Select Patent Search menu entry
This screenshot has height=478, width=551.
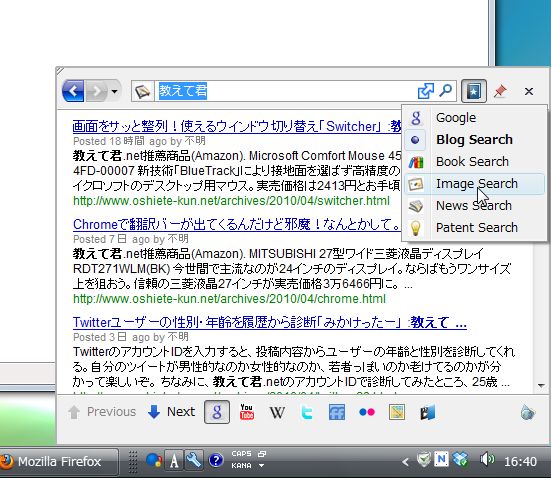click(474, 227)
